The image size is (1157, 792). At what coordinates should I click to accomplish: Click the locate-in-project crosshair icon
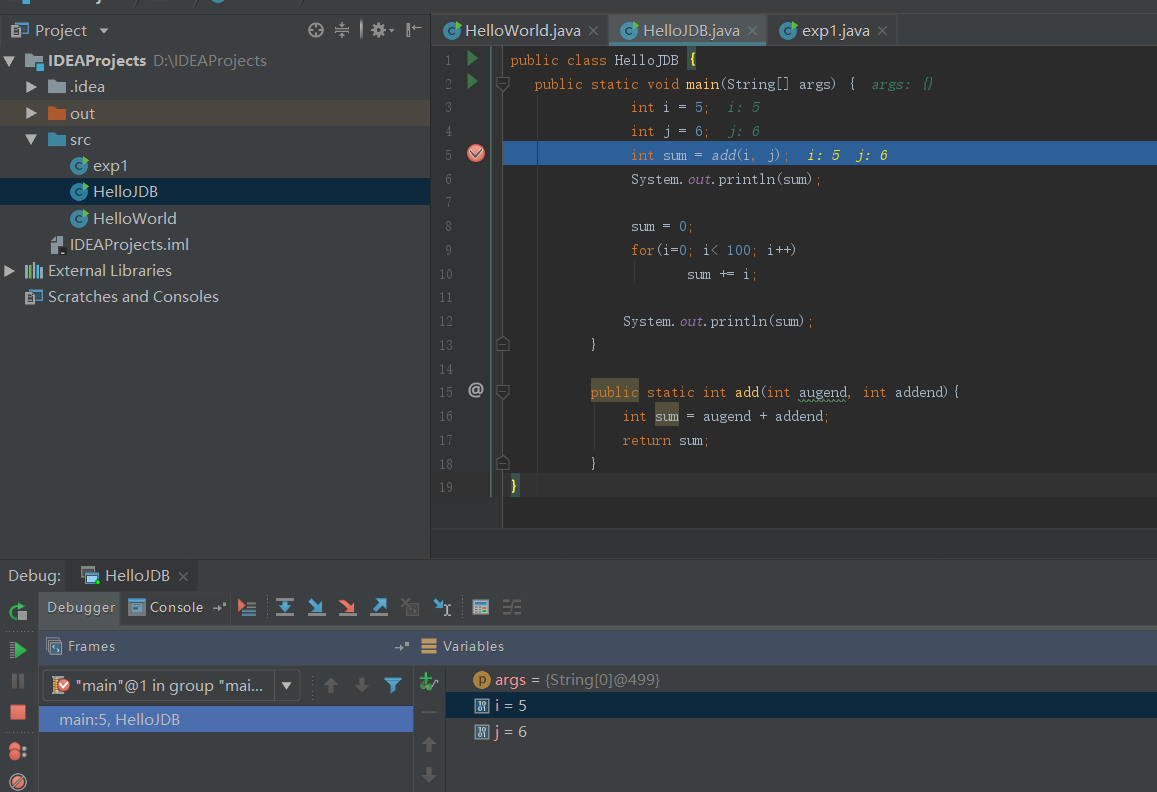[x=316, y=30]
